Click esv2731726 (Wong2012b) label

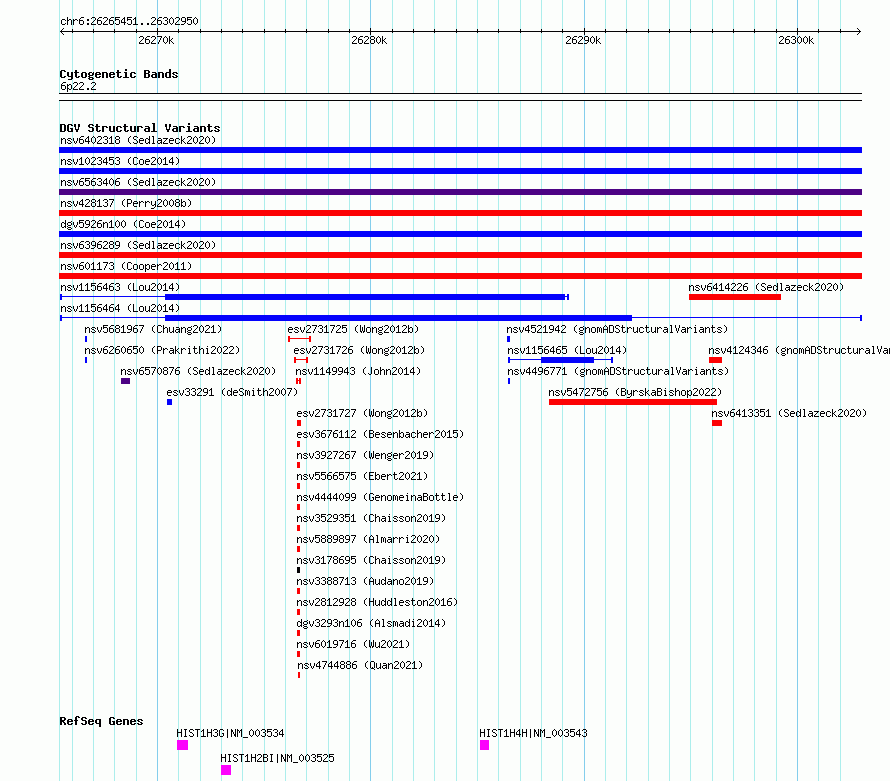pos(359,350)
